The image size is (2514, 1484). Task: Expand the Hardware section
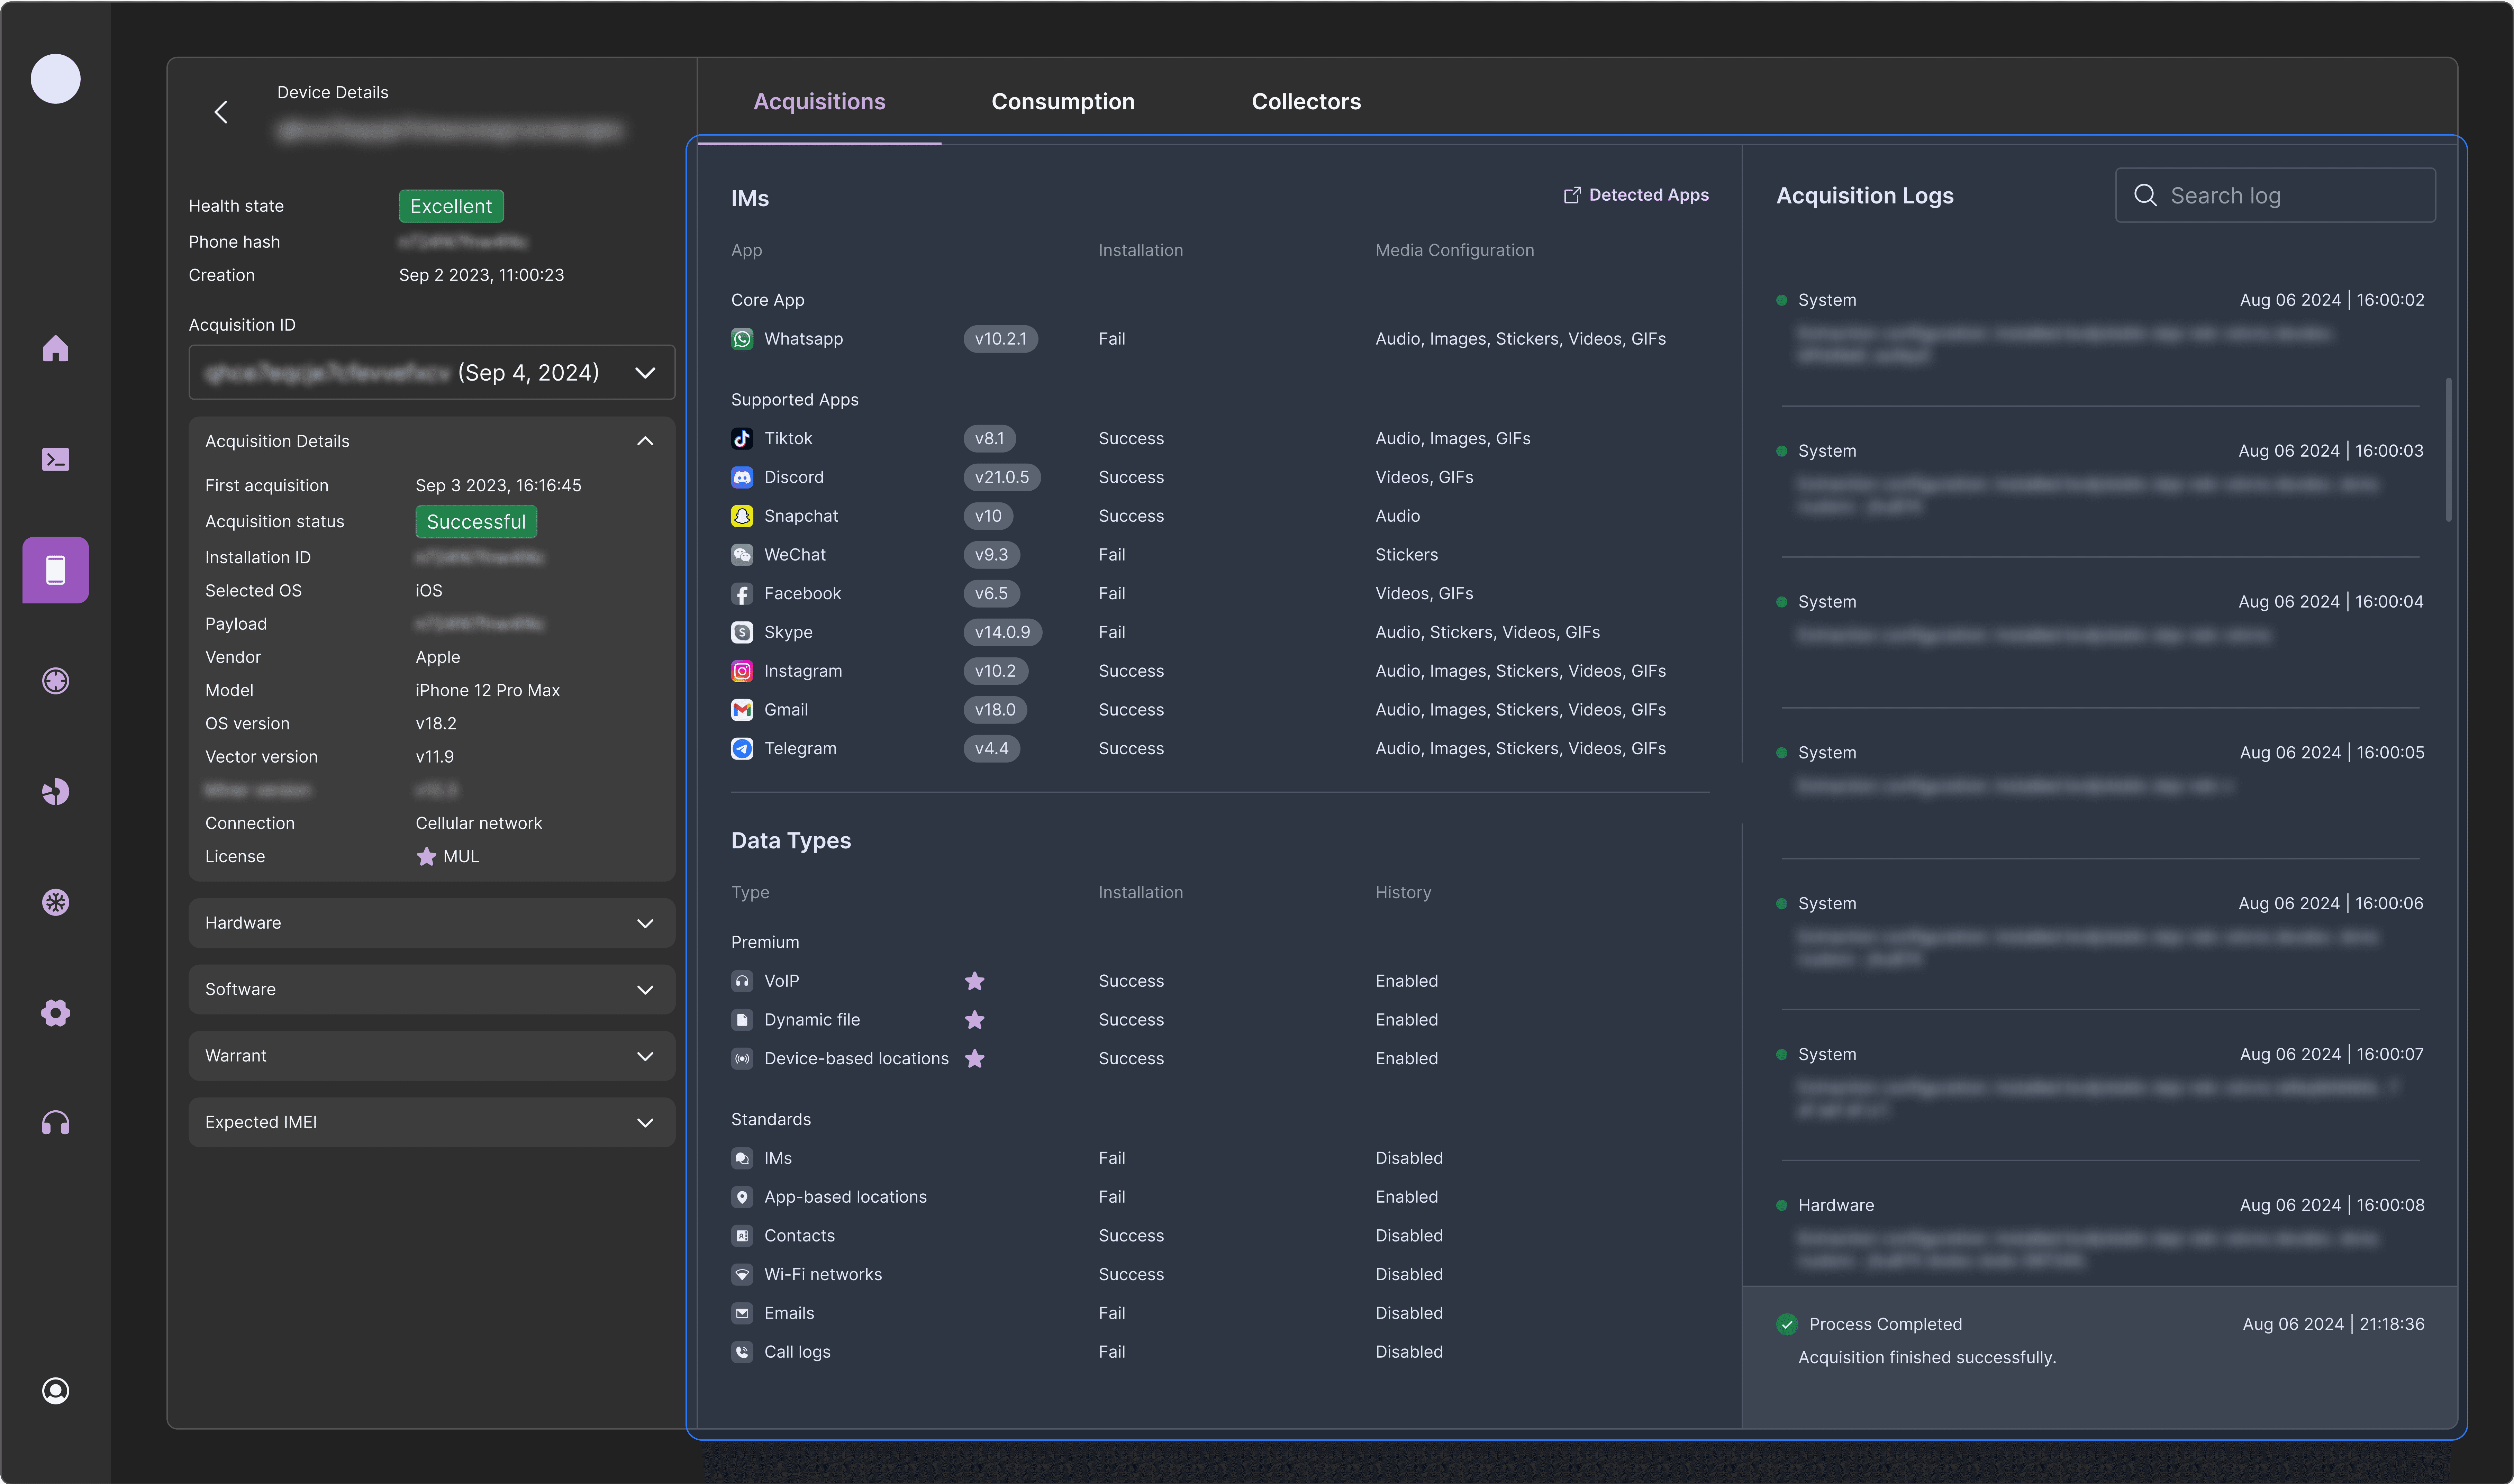click(432, 923)
